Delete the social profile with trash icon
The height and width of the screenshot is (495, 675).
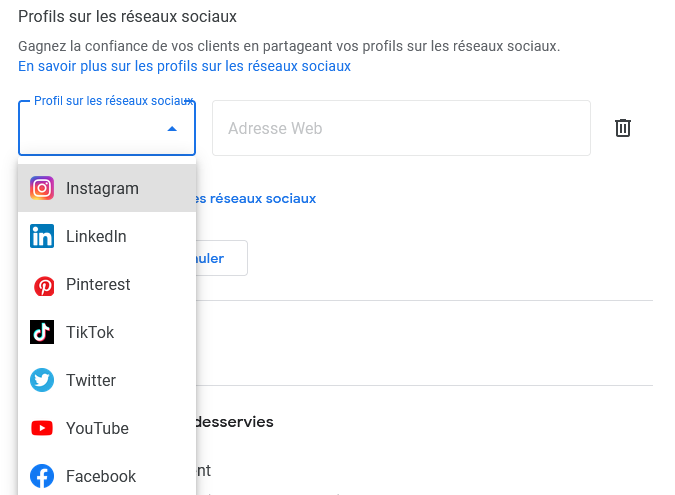[x=622, y=128]
